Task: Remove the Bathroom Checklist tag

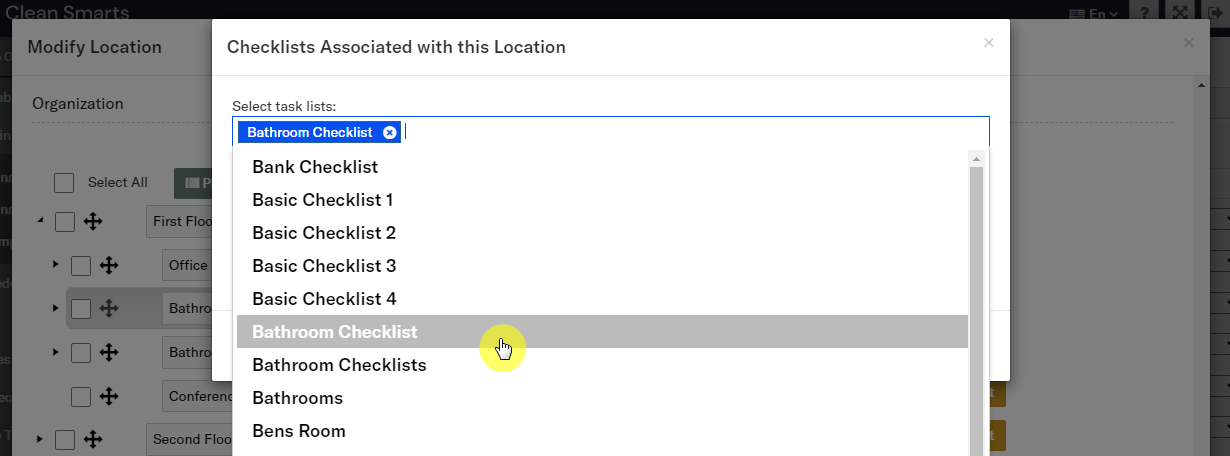Action: click(390, 132)
